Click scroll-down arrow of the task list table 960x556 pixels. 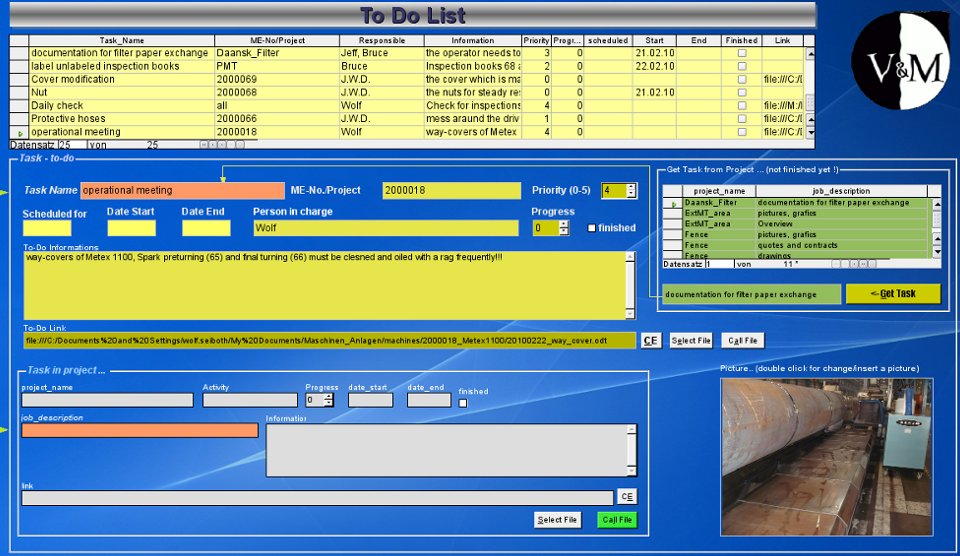tap(810, 132)
